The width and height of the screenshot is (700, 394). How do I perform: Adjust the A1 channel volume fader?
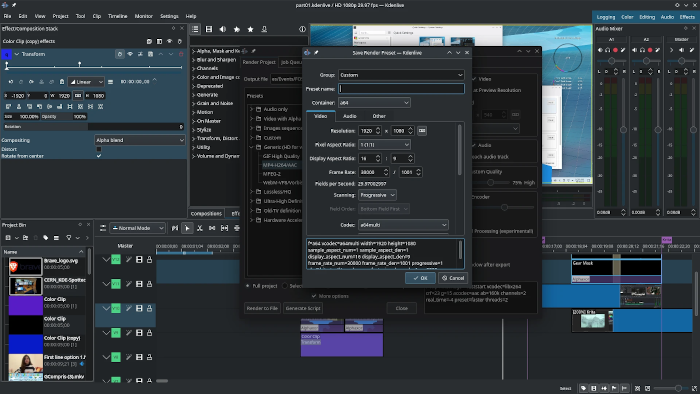(623, 129)
